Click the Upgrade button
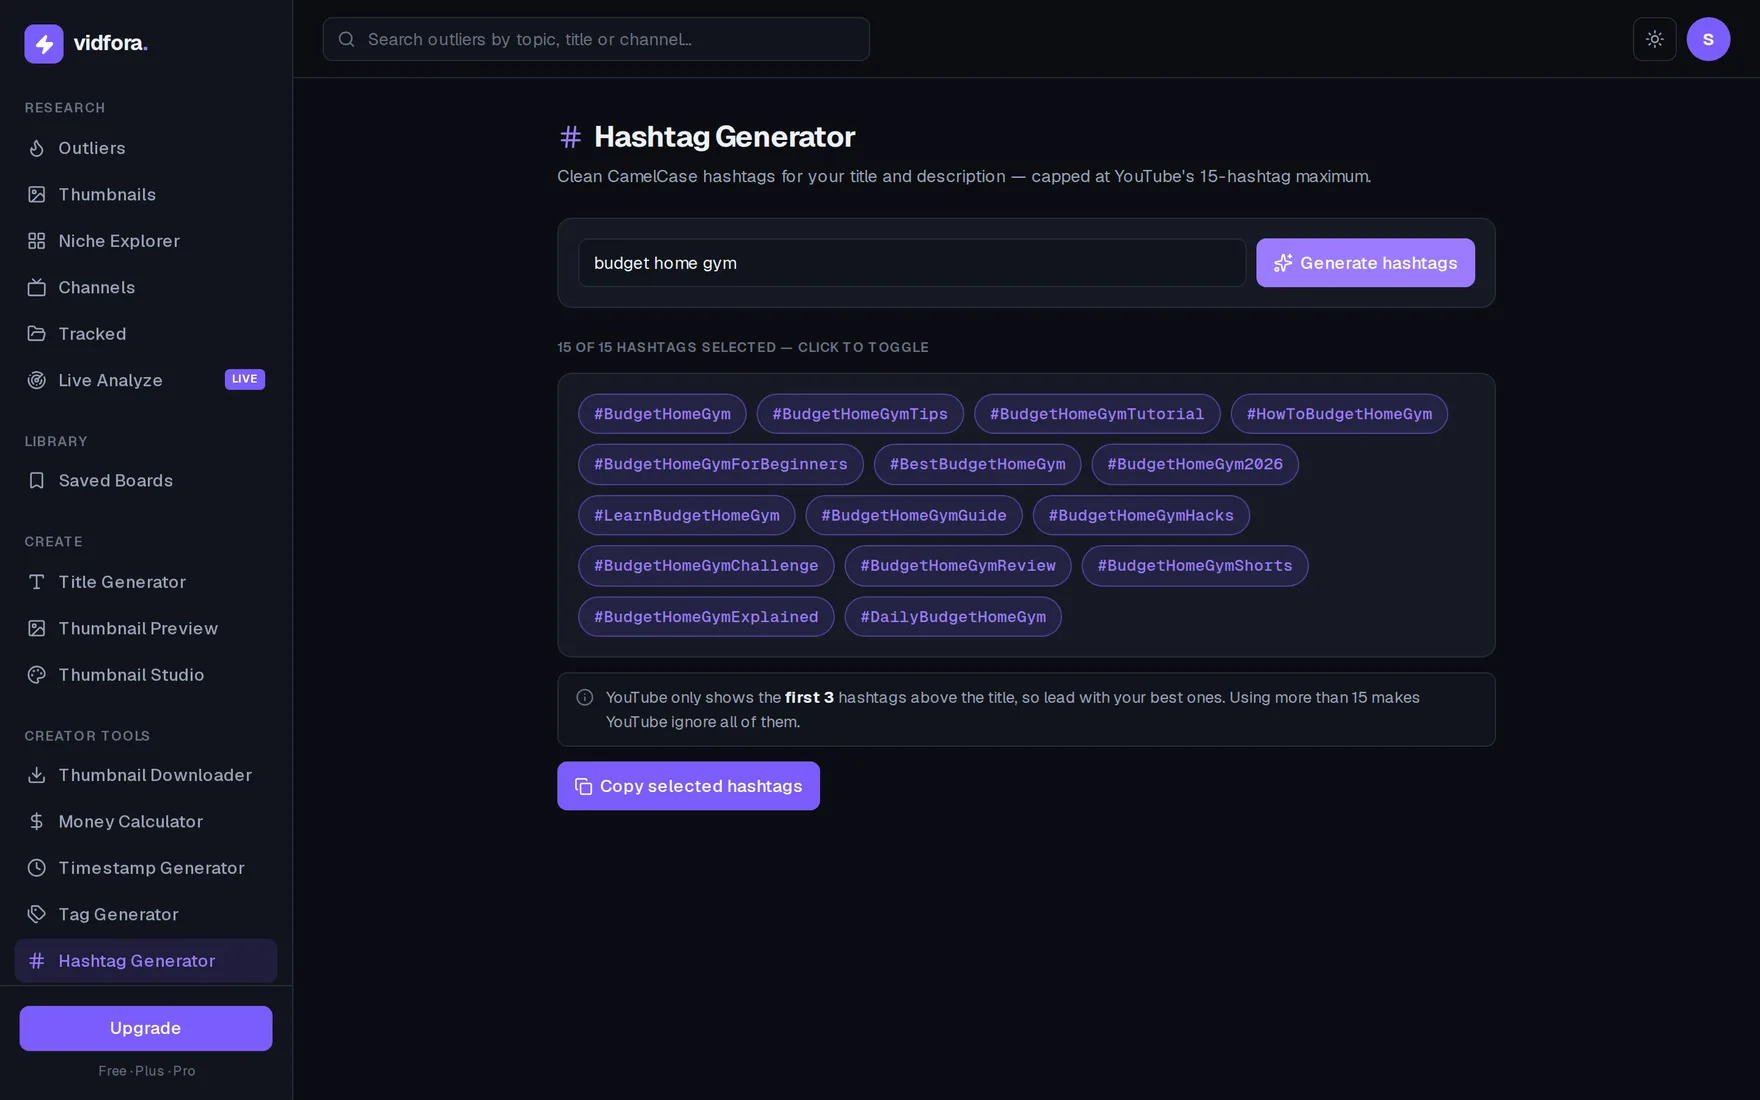 (x=146, y=1028)
